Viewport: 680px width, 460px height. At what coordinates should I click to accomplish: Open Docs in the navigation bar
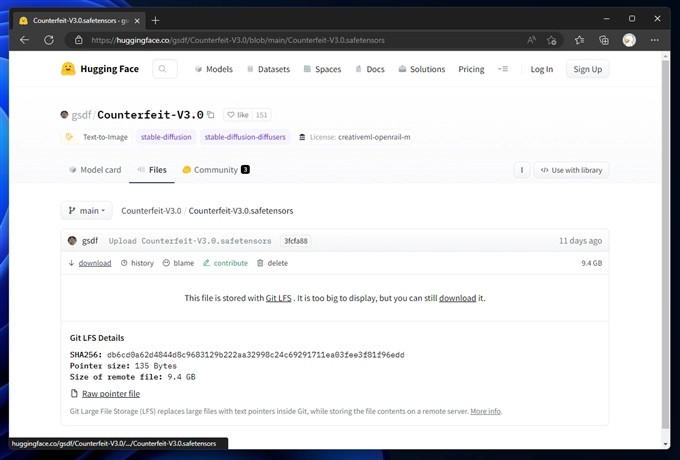tap(370, 69)
